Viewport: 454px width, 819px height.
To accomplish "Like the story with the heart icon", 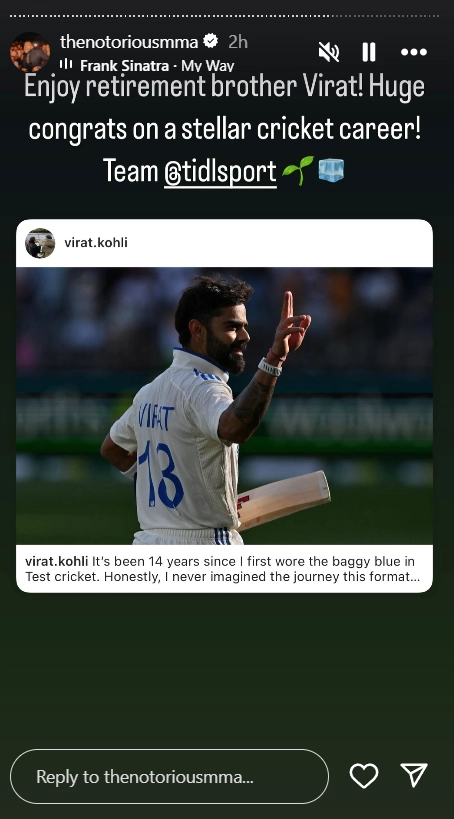I will pyautogui.click(x=364, y=775).
